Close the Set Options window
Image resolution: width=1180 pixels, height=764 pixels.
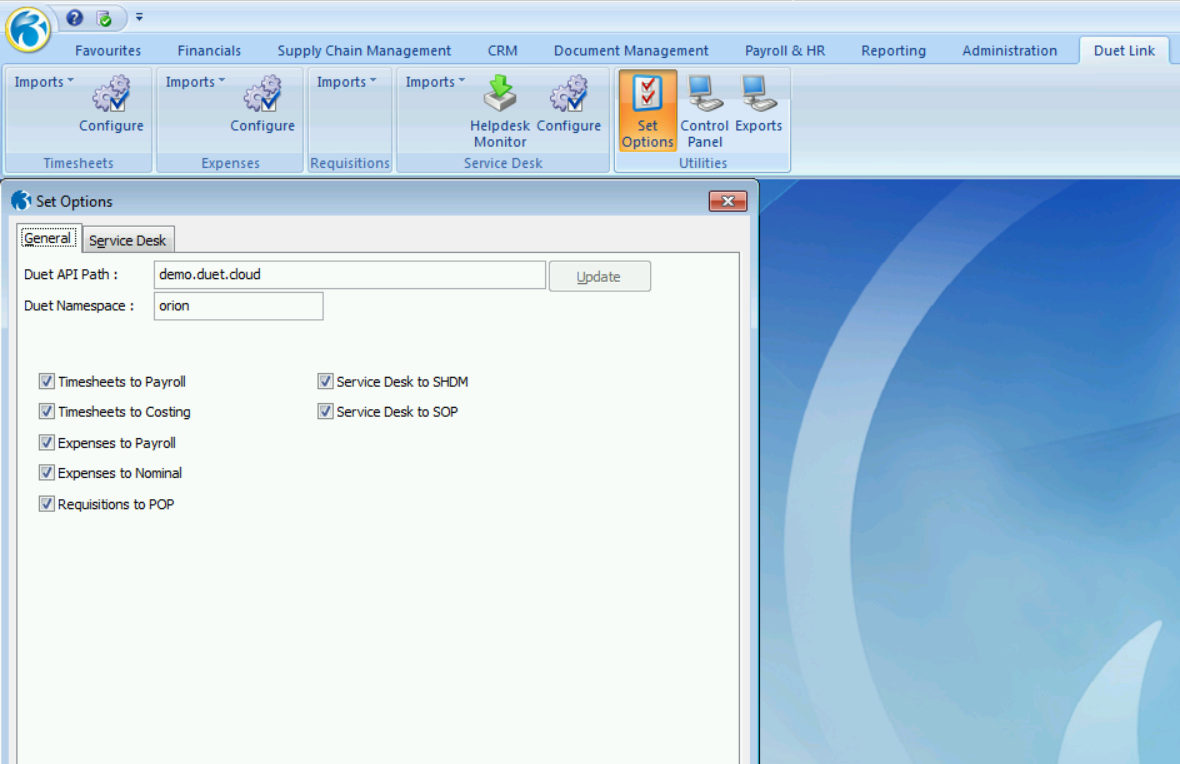728,201
